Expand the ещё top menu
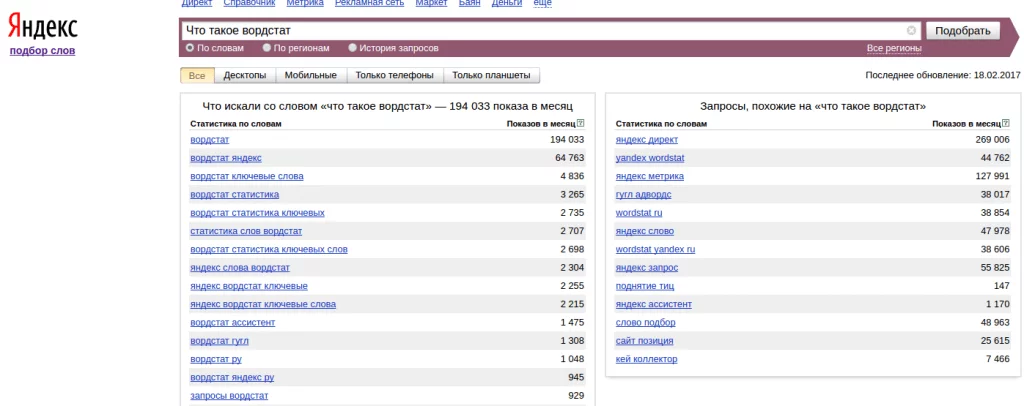 [x=543, y=3]
